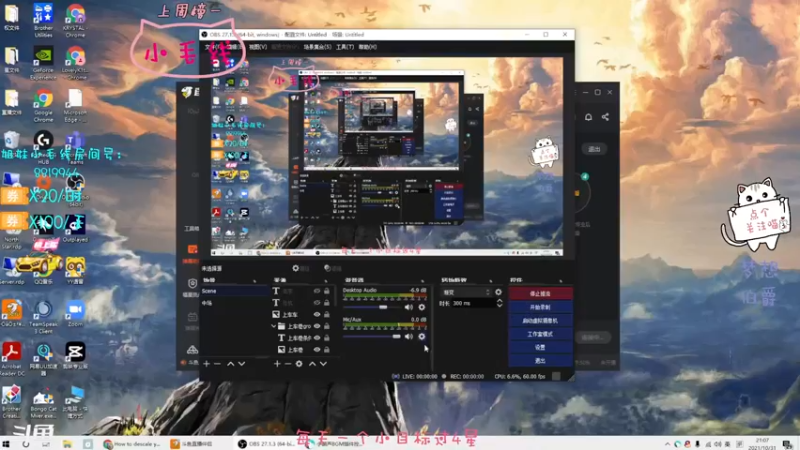The width and height of the screenshot is (800, 450).
Task: Open Scenes dock popout icon
Action: click(254, 280)
